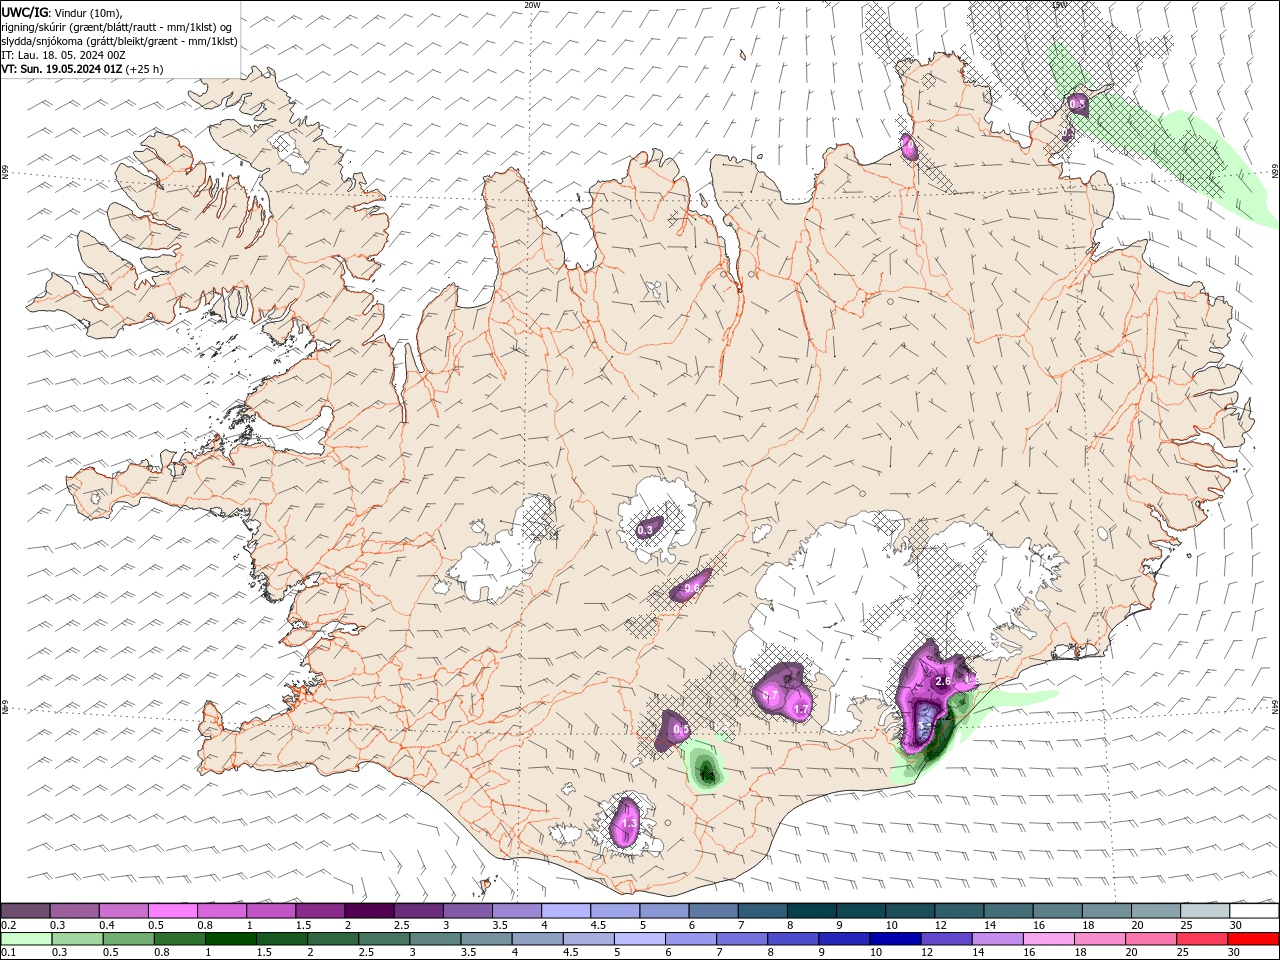This screenshot has width=1280, height=960.
Task: Pick upper legend swatch between 3 and 3.5
Action: click(467, 911)
